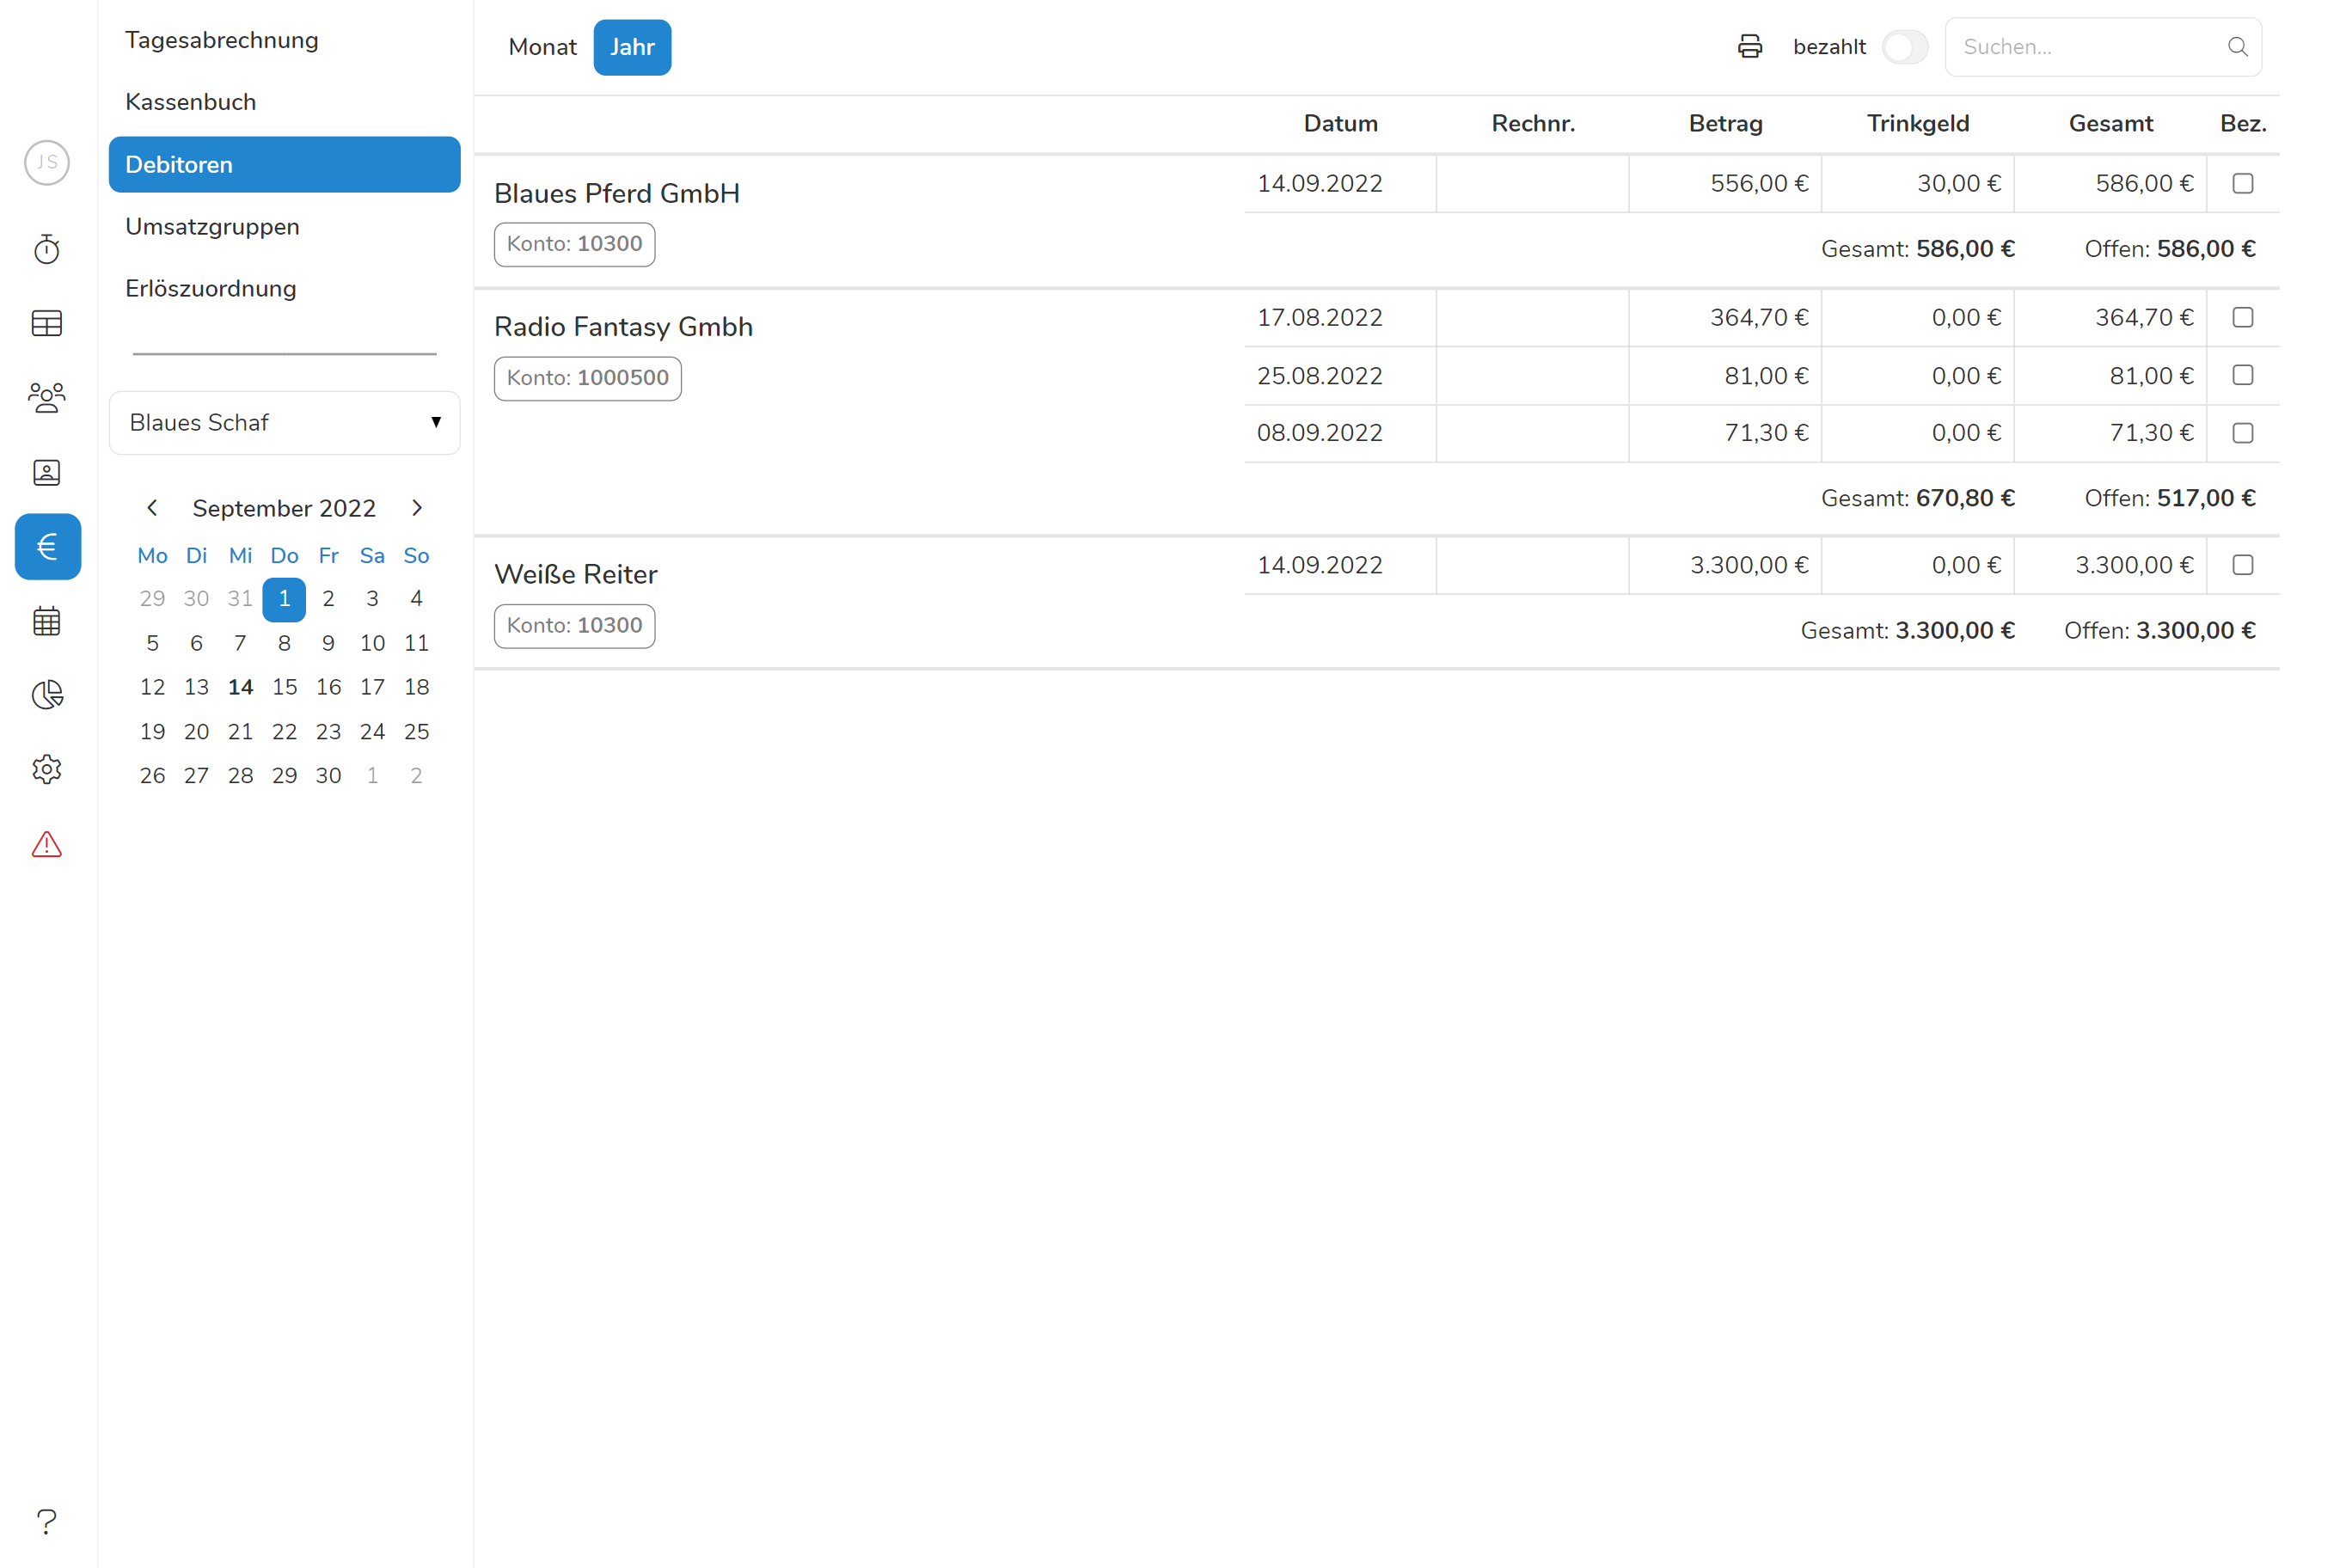Check paid box for Blaues Pferd 14.09.2022
2352x1568 pixels.
[x=2242, y=184]
